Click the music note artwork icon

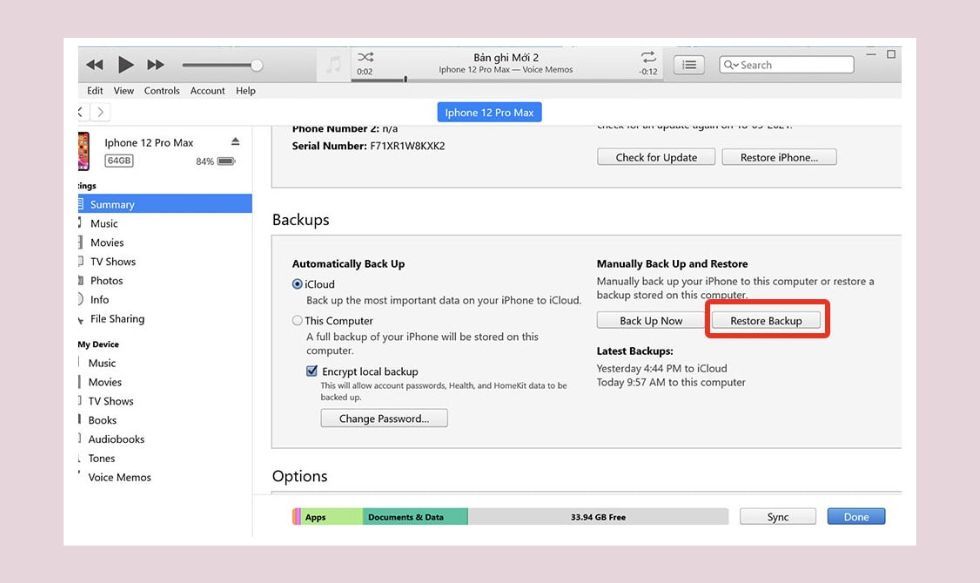[x=334, y=64]
